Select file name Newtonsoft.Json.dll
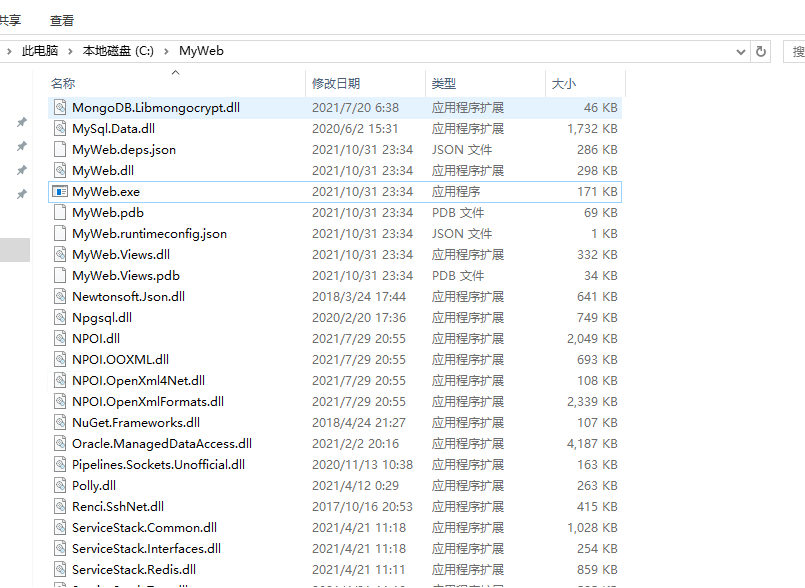 (128, 296)
